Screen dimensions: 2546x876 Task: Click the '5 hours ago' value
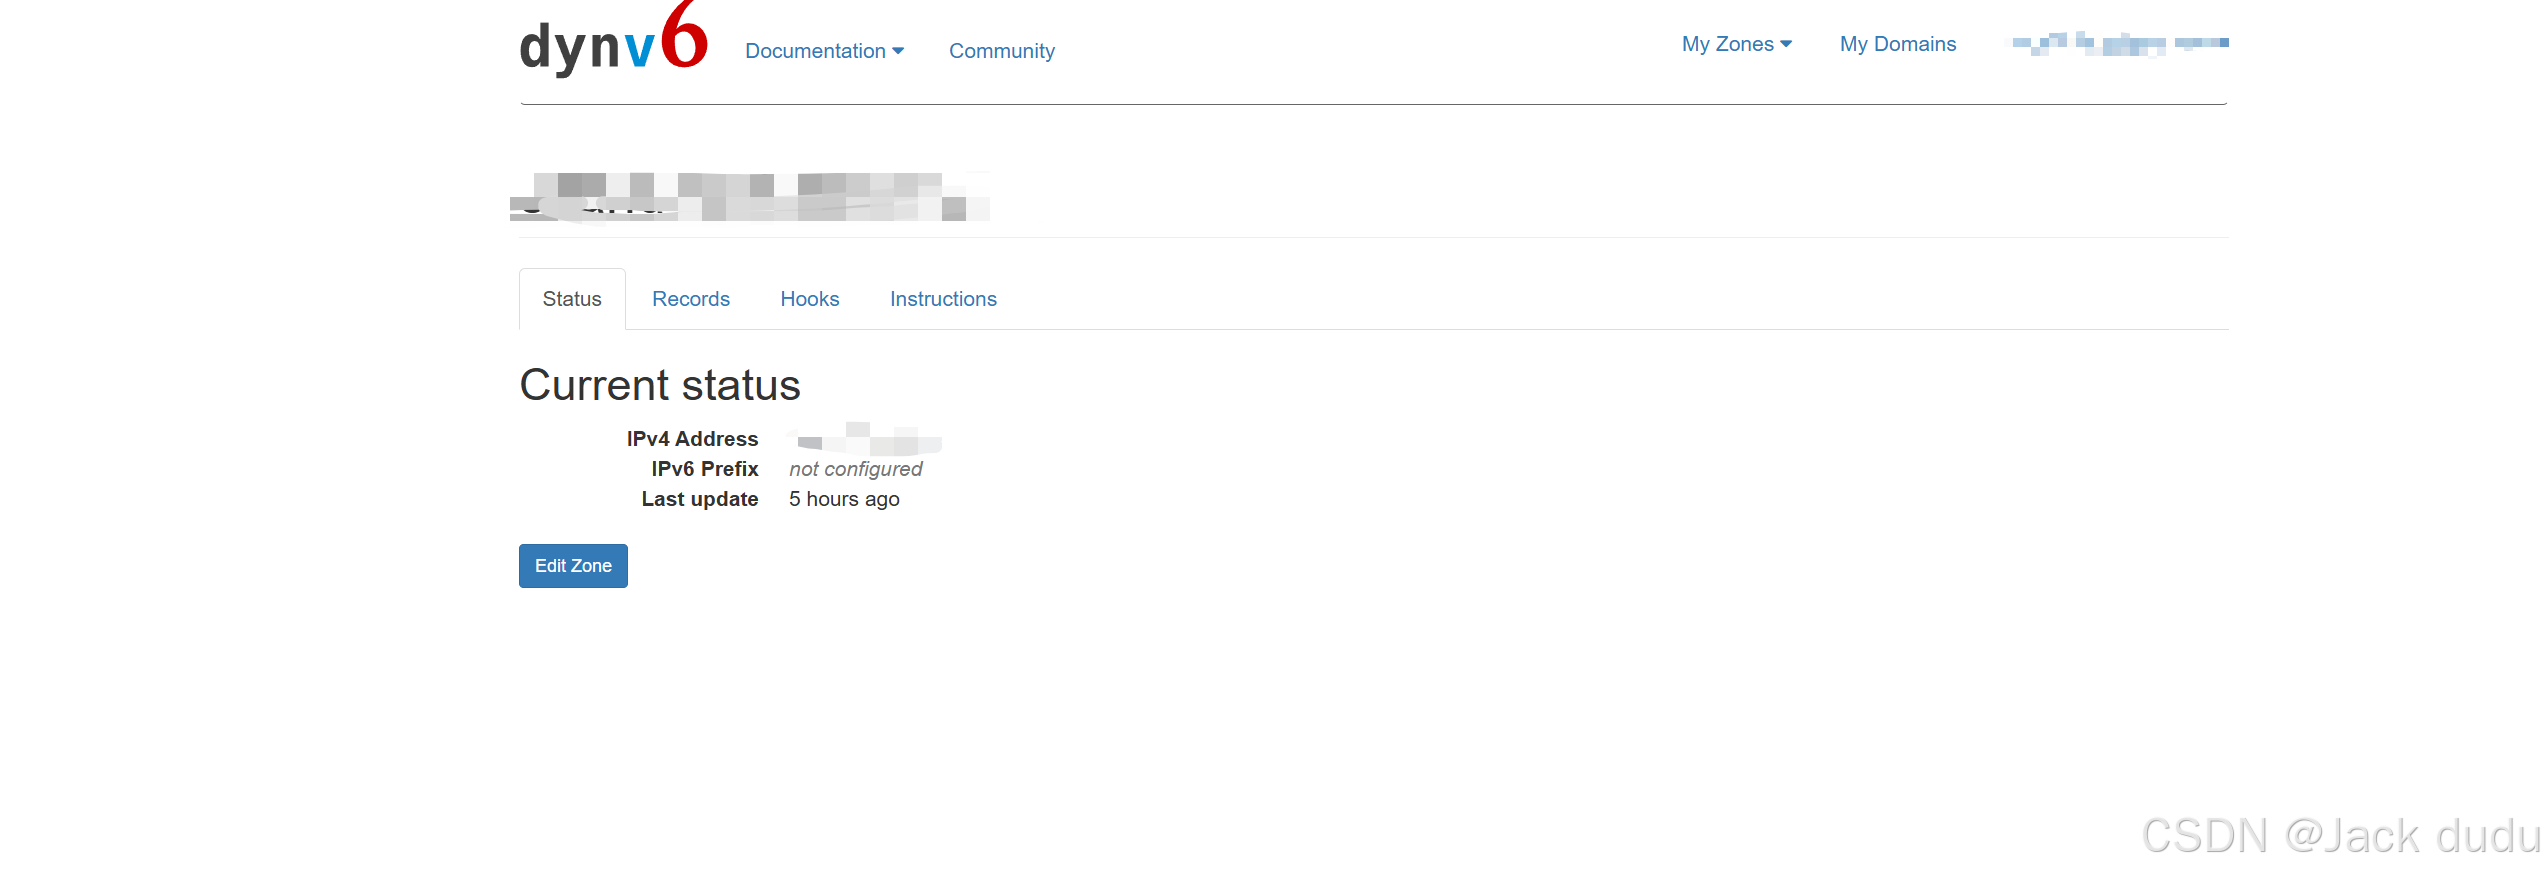[x=844, y=499]
